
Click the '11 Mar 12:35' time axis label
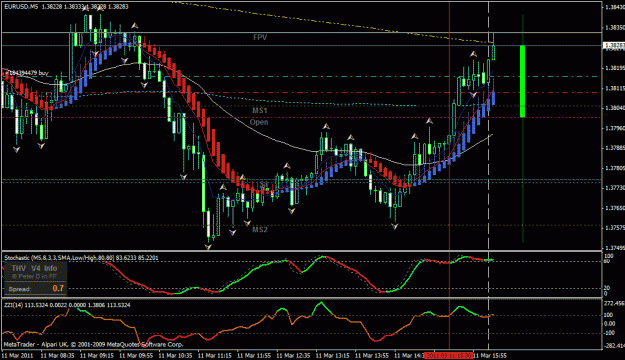pyautogui.click(x=293, y=355)
